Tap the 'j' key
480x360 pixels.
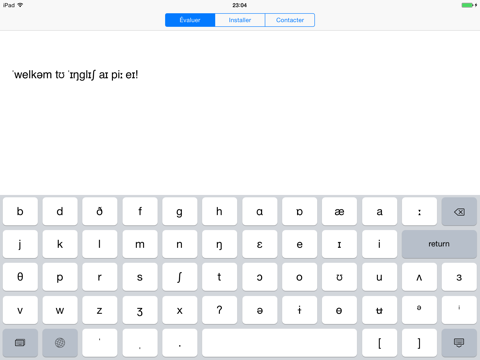click(x=20, y=244)
